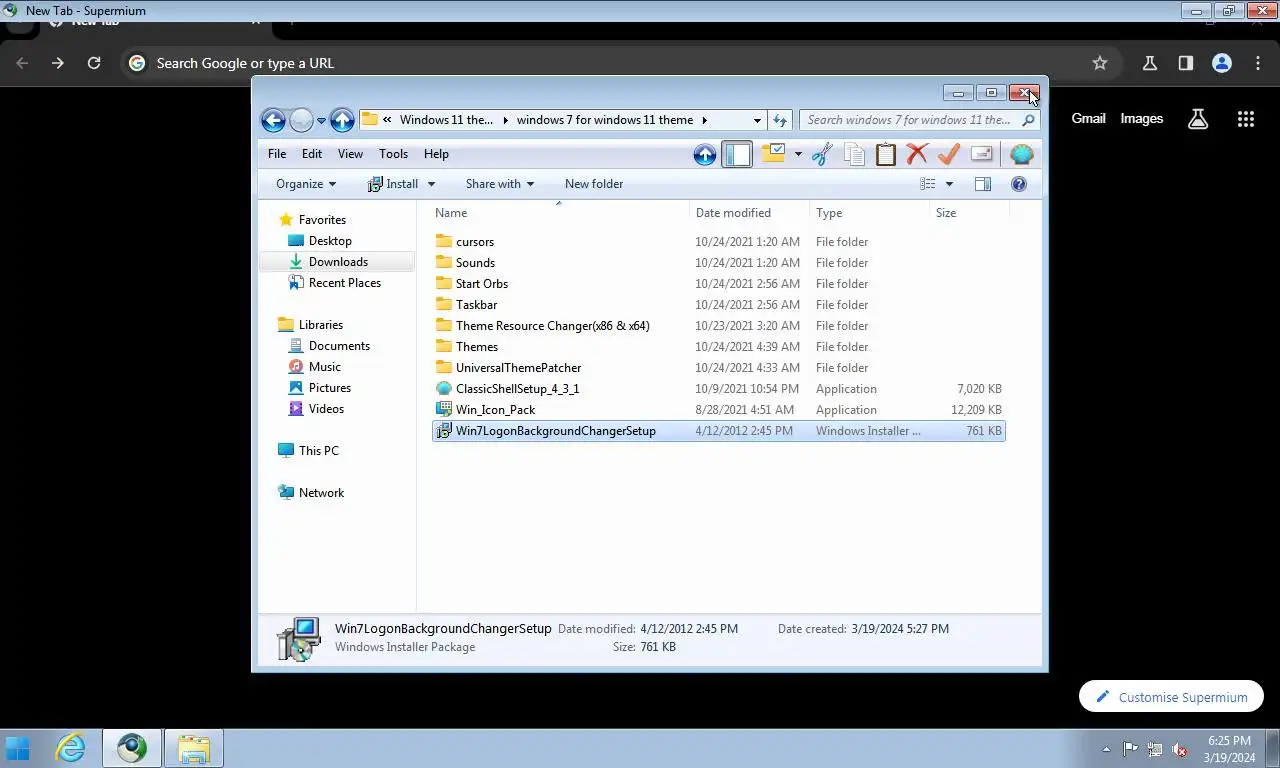The width and height of the screenshot is (1280, 768).
Task: Click the Classic Shell Up one level button
Action: [704, 154]
